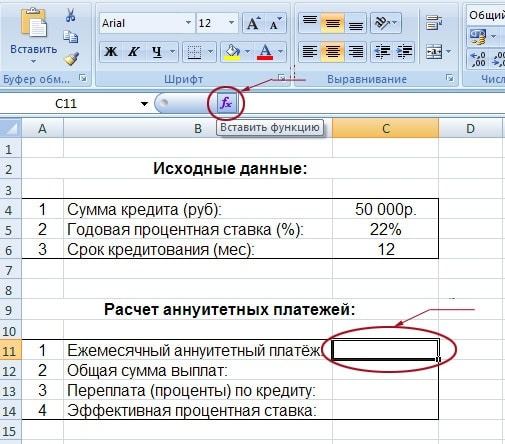Open the font color dropdown arrow
This screenshot has height=444, width=505.
[x=281, y=52]
